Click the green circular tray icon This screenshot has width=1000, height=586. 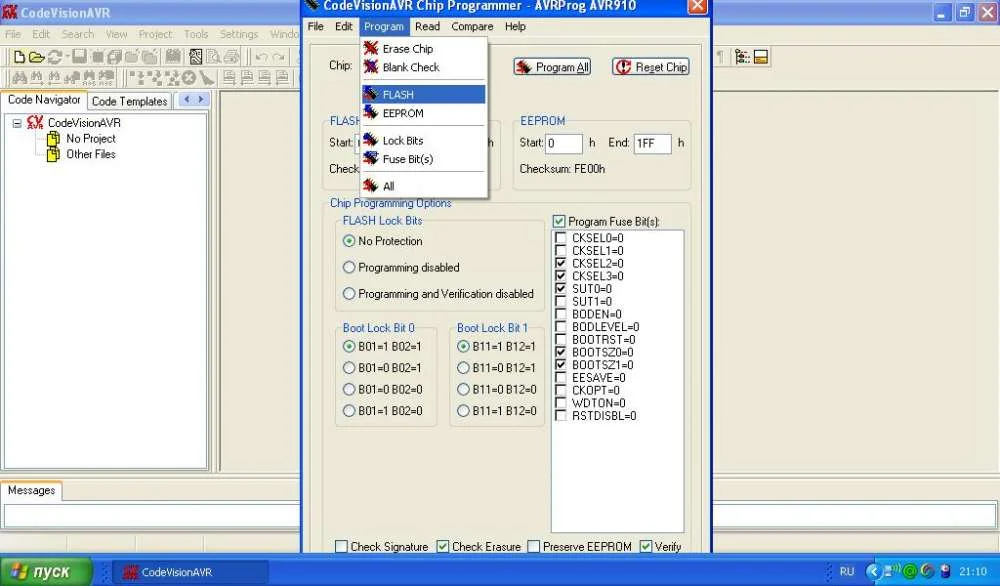(x=910, y=571)
